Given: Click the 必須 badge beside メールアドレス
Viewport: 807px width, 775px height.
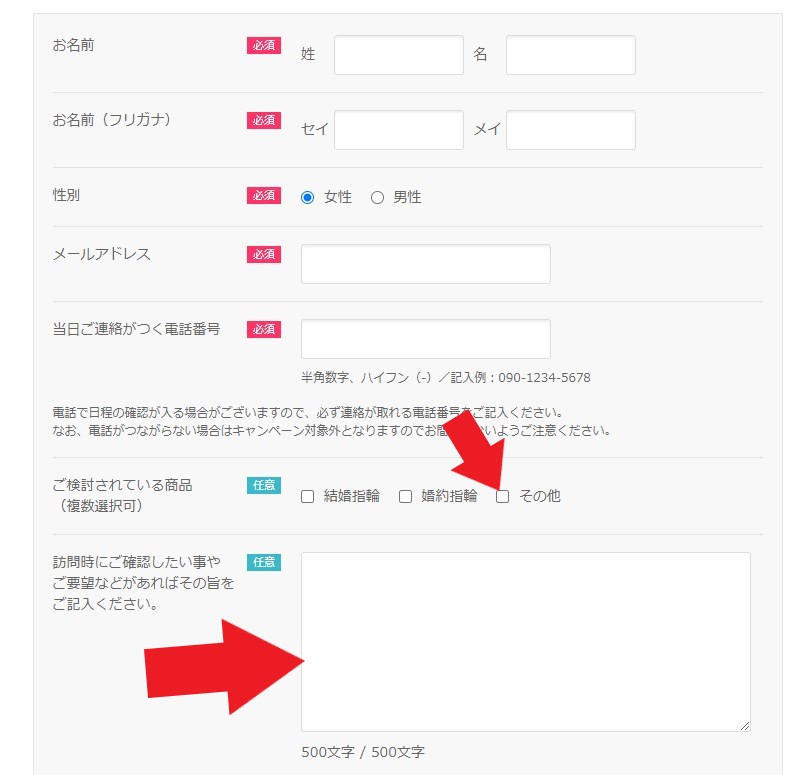Looking at the screenshot, I should (264, 254).
